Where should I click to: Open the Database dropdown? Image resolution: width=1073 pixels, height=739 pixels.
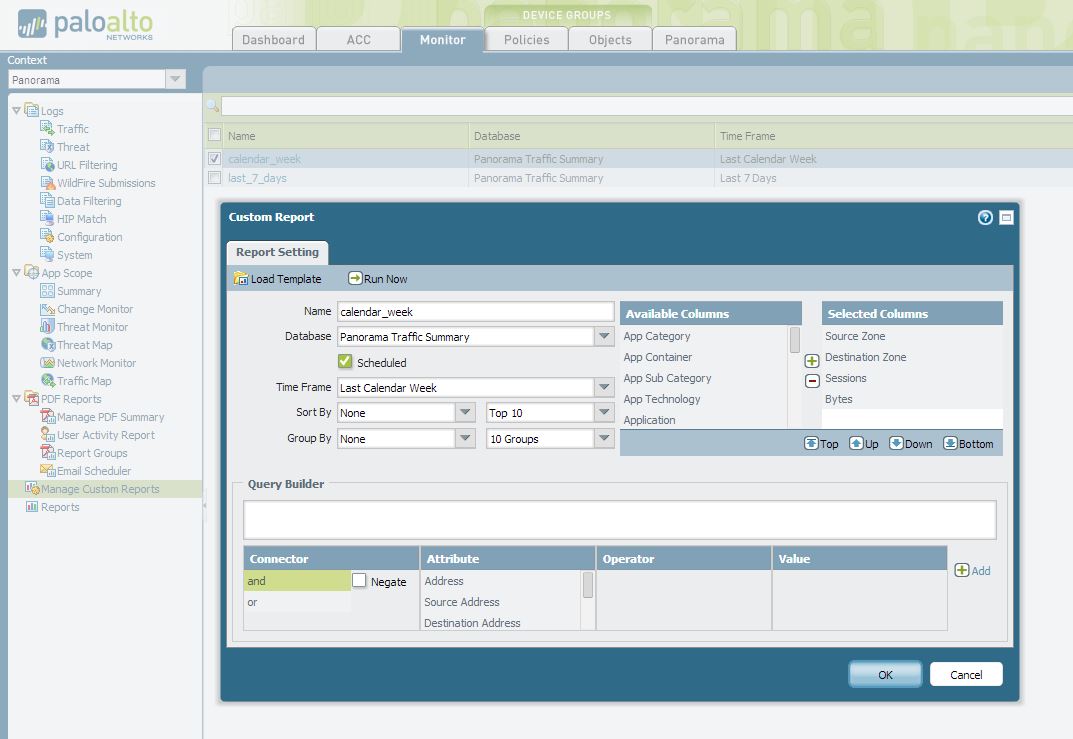point(604,337)
